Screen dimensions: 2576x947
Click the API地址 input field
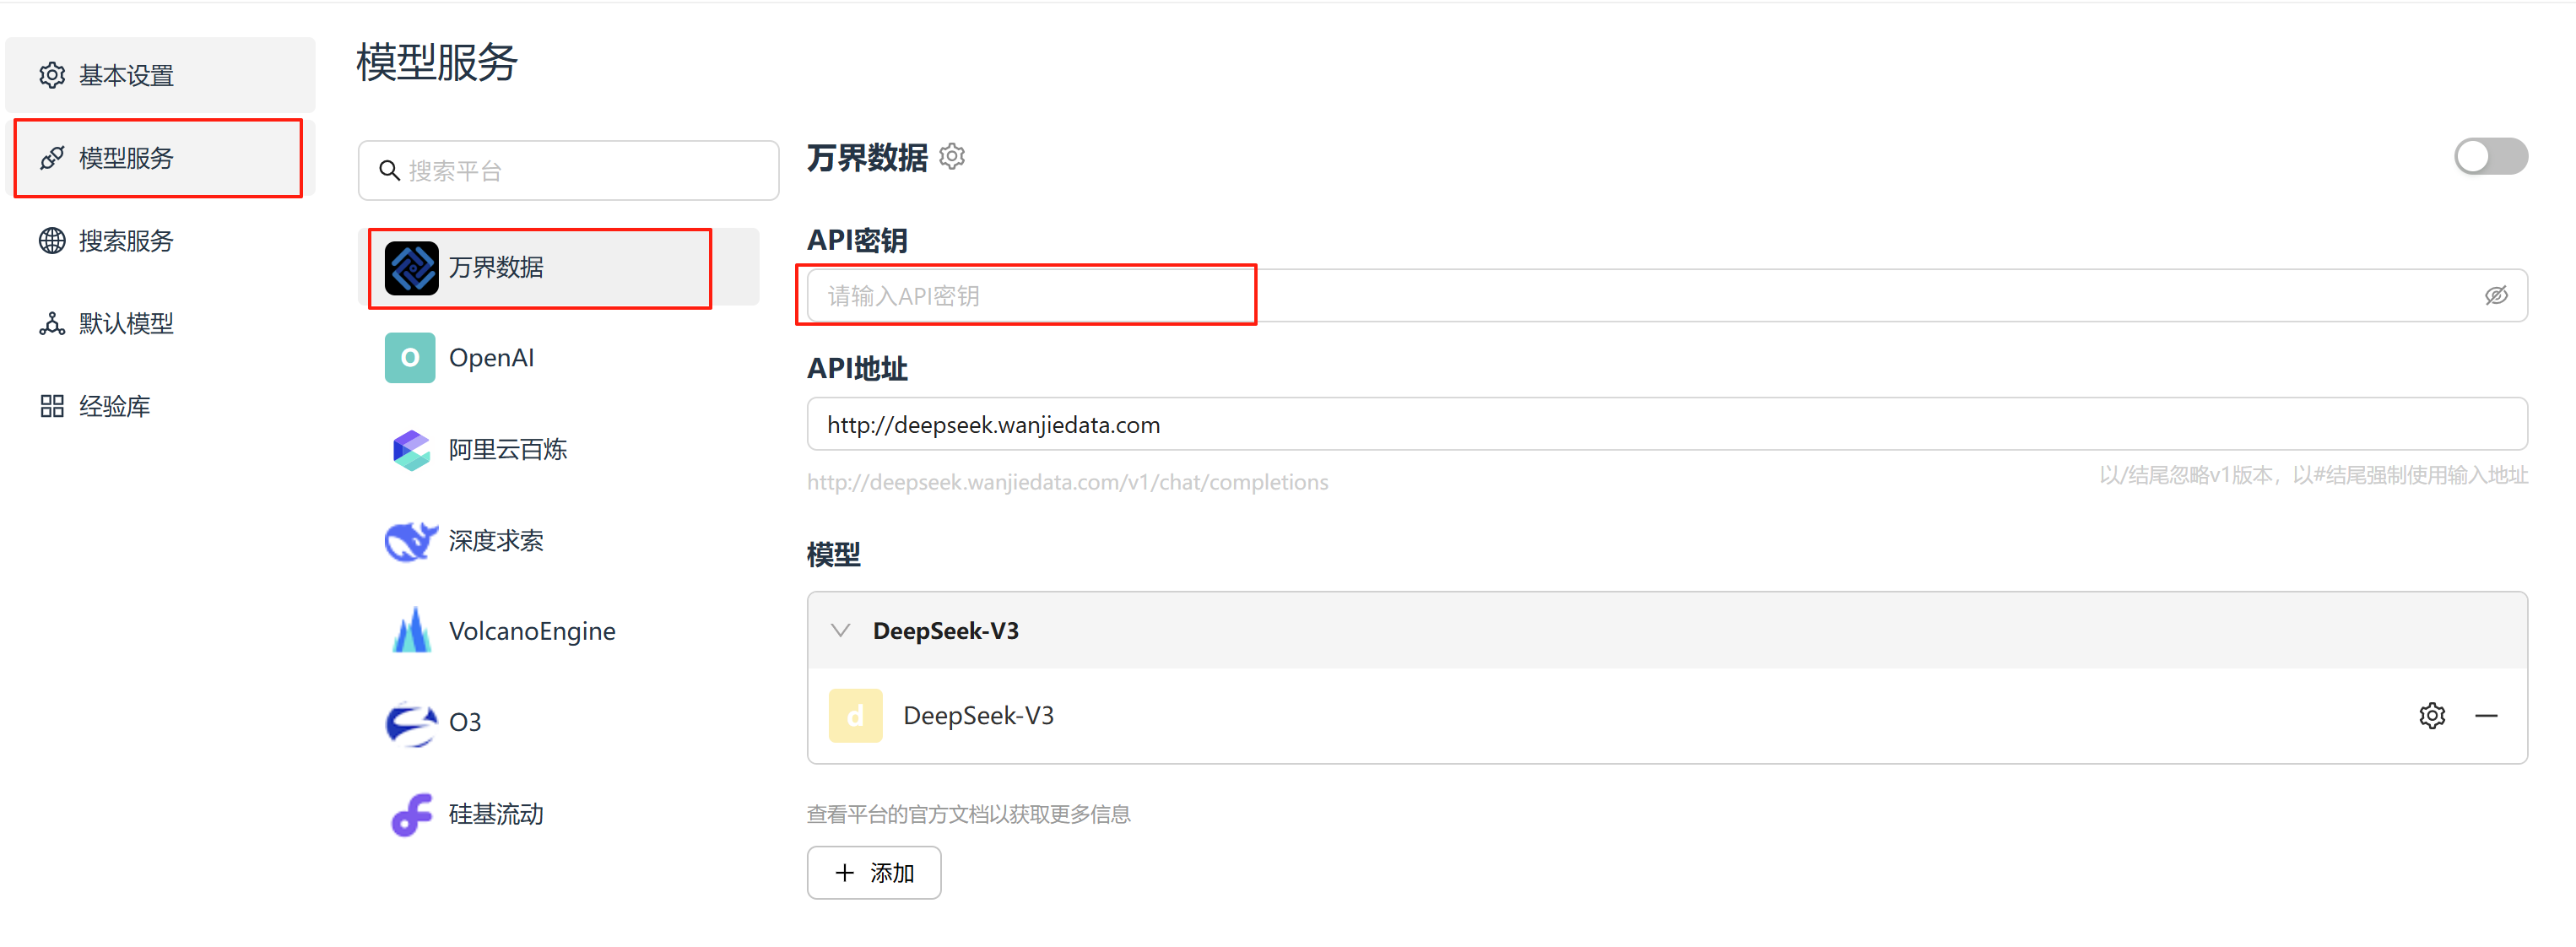click(x=1667, y=425)
